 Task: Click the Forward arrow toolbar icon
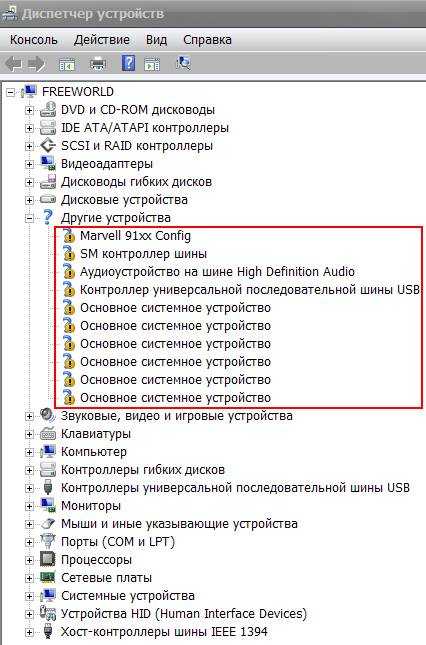tap(36, 64)
